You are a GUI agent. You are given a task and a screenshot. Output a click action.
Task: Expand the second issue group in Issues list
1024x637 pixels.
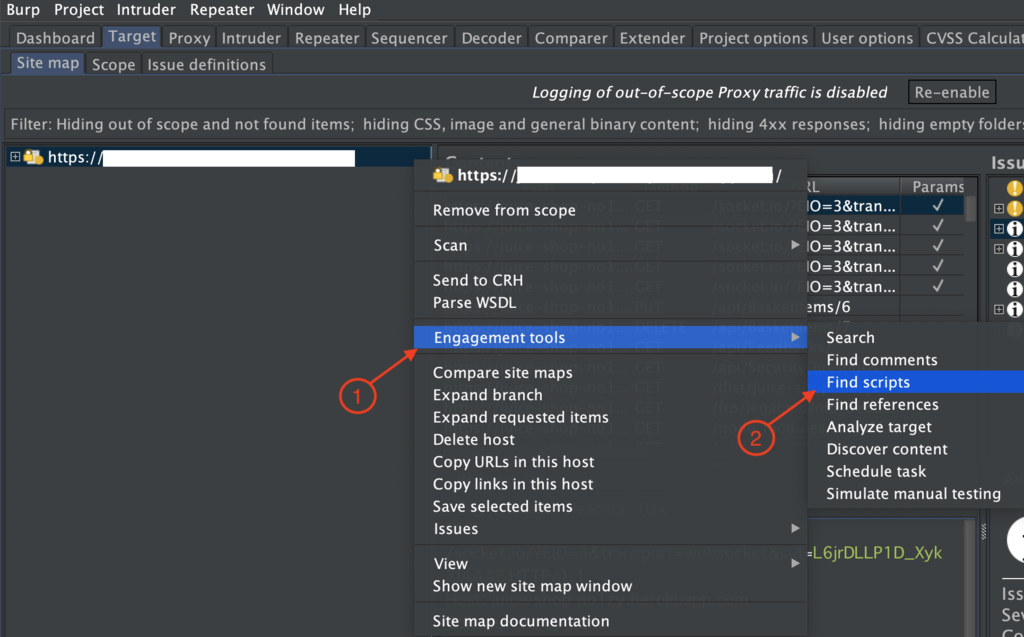tap(999, 229)
